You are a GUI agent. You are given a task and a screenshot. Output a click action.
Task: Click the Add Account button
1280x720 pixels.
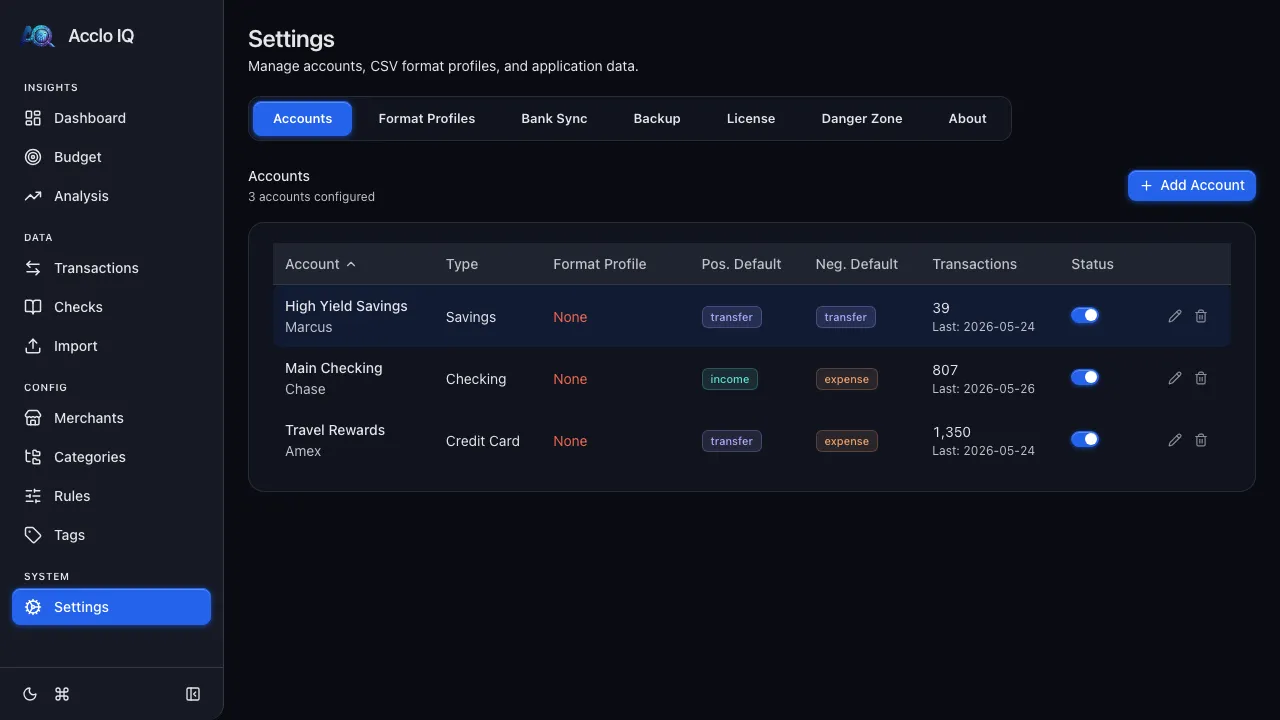(1192, 185)
